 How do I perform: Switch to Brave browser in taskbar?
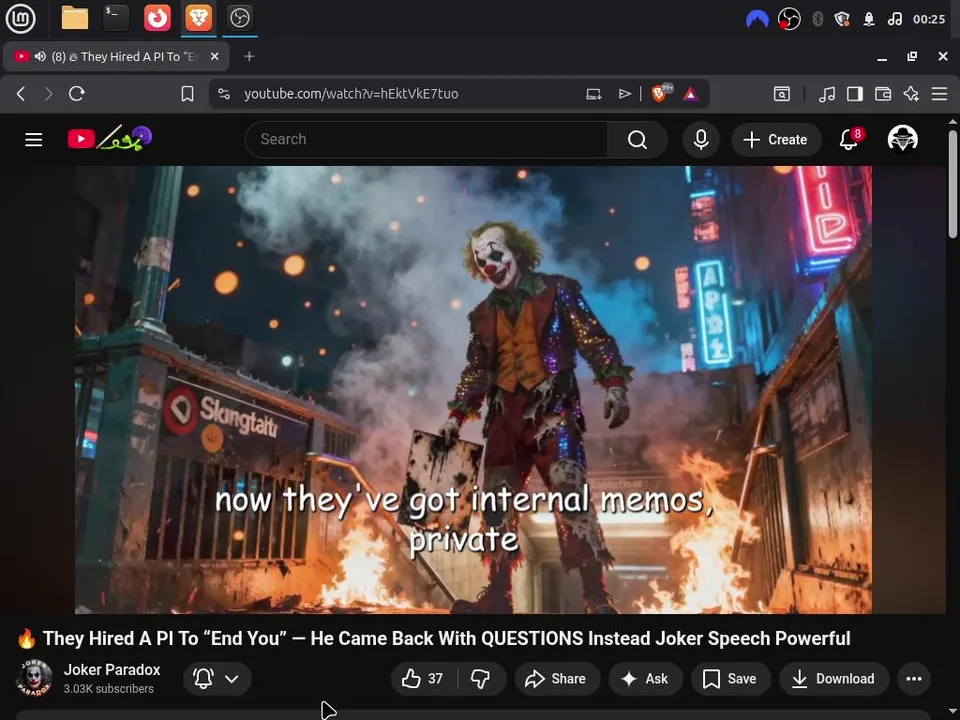point(198,18)
